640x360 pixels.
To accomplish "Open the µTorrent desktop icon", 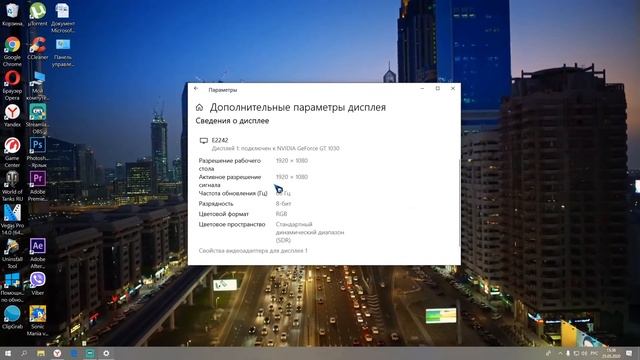I will tap(38, 14).
